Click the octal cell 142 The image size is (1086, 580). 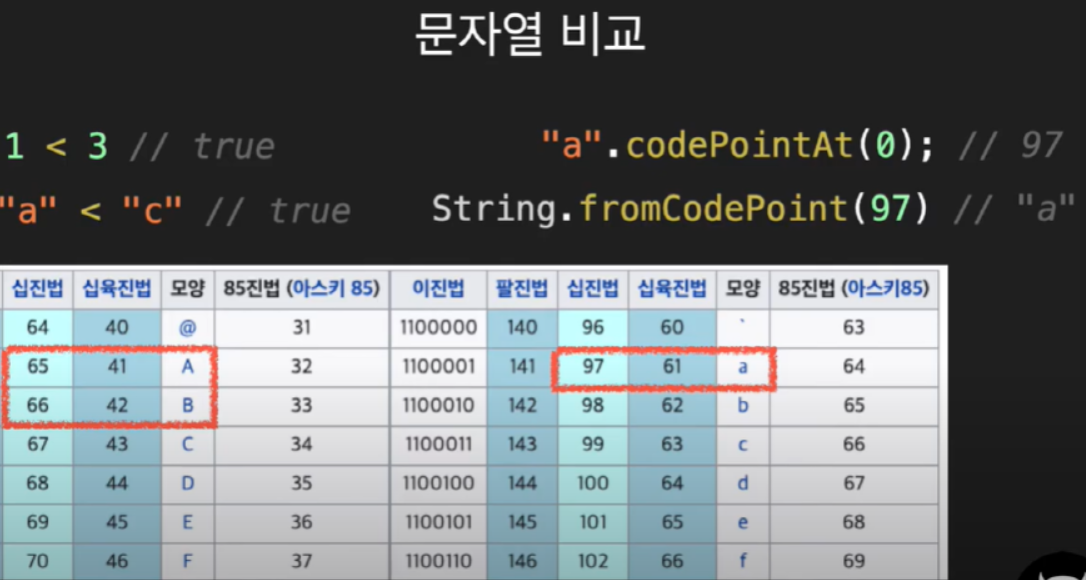point(522,405)
